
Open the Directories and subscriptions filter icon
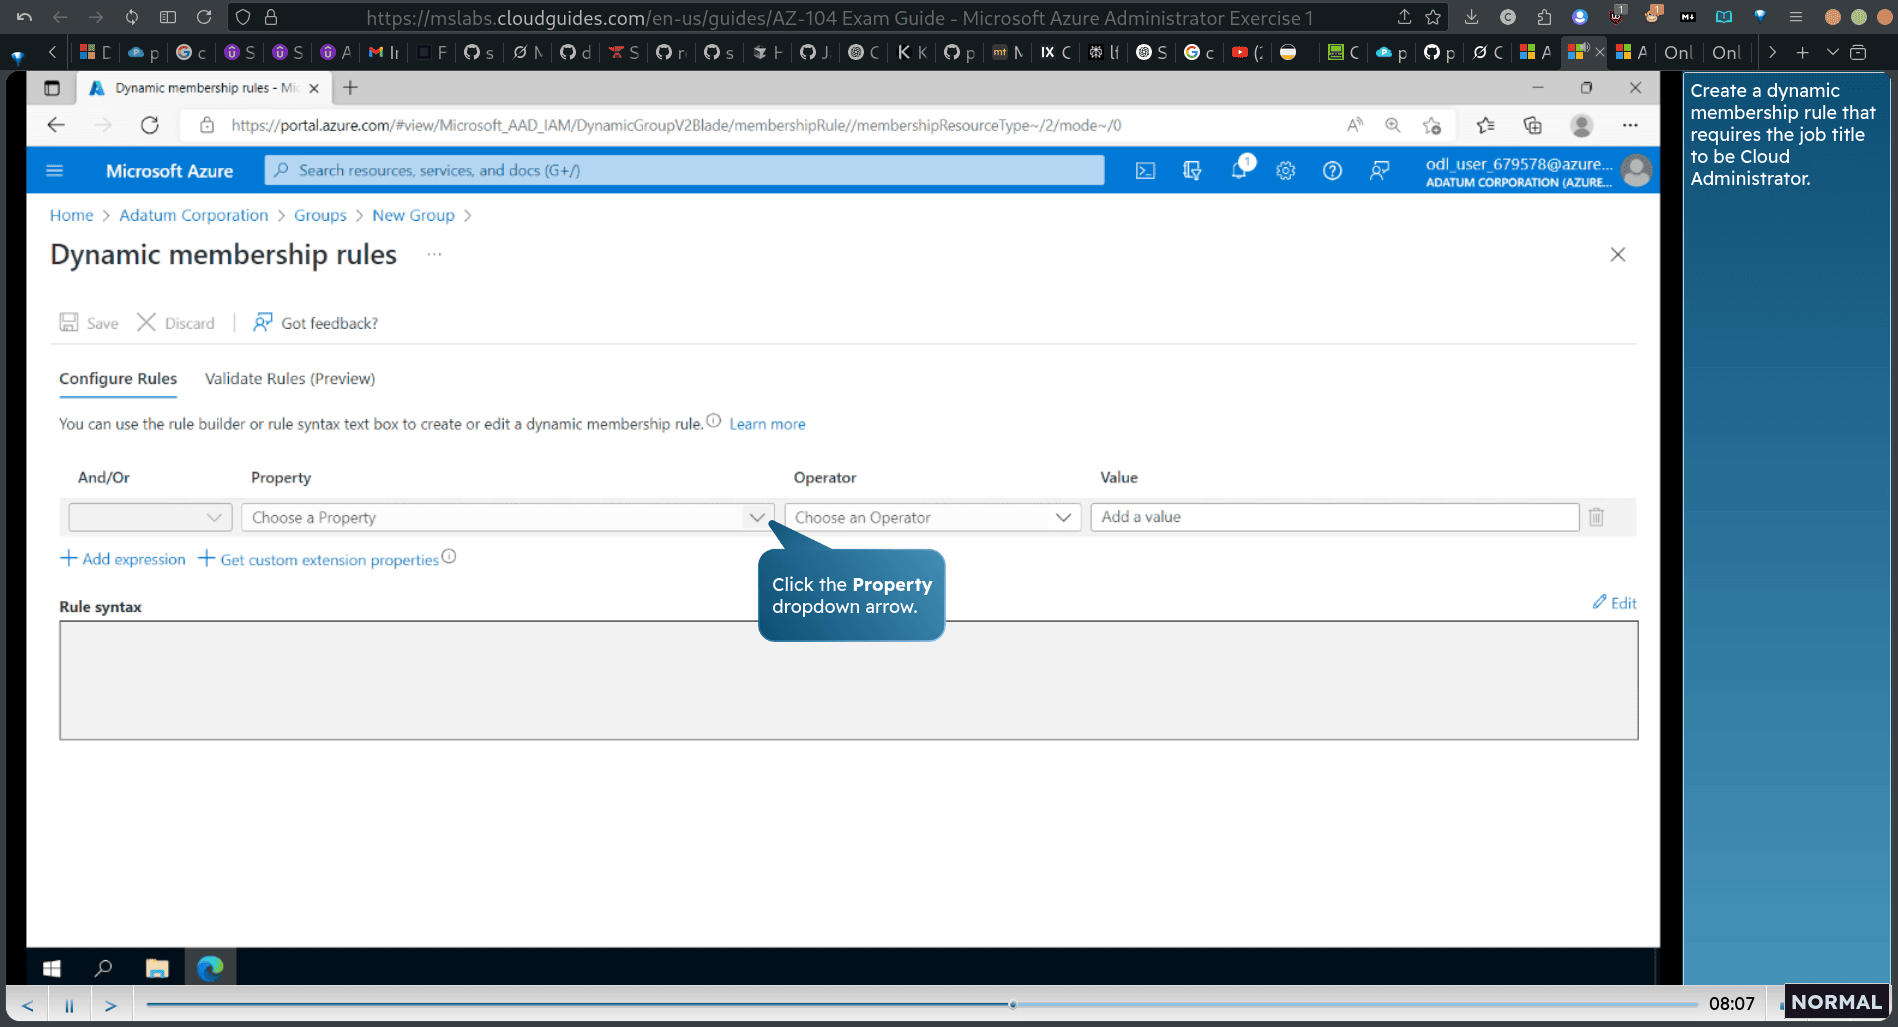tap(1192, 171)
